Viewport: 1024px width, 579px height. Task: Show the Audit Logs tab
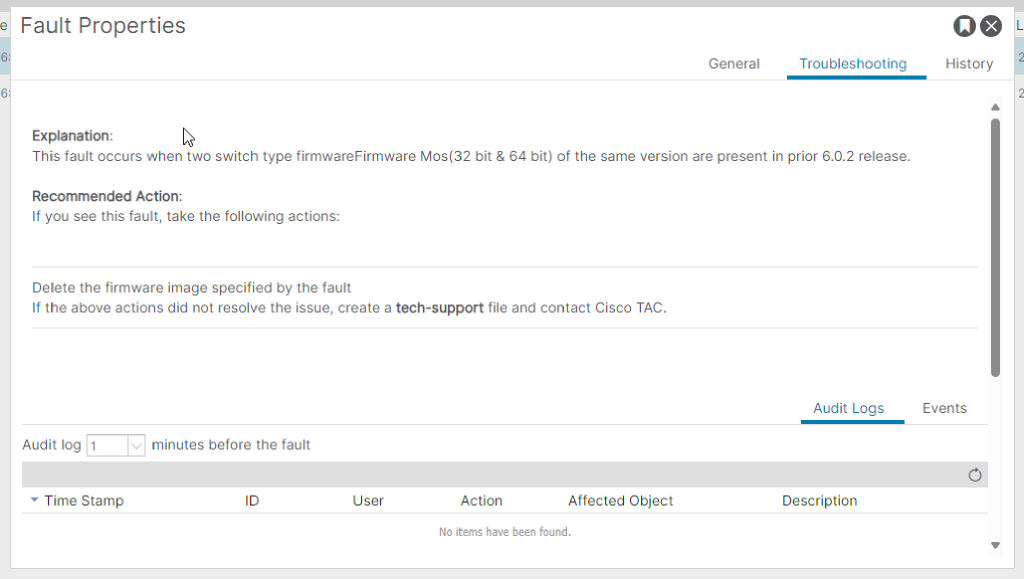[849, 408]
